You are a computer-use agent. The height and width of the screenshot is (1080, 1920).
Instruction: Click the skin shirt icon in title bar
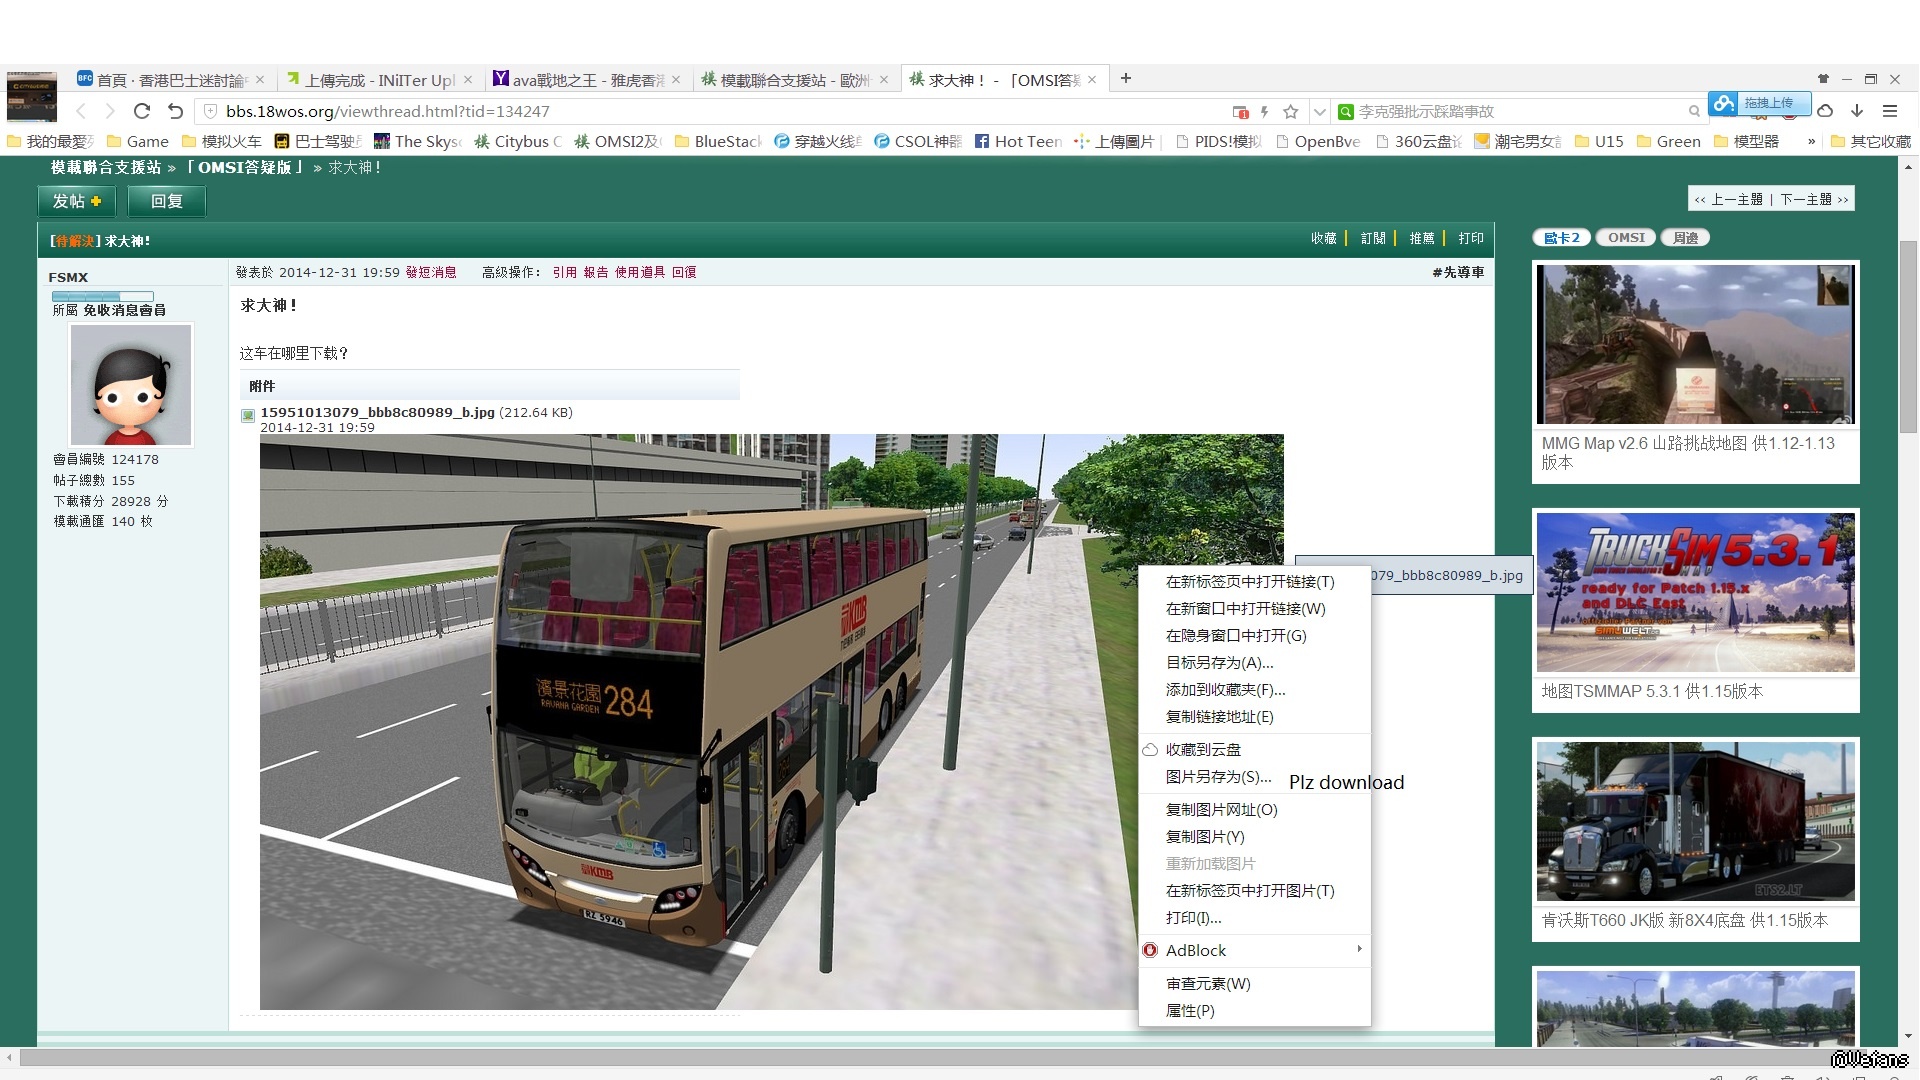click(1823, 78)
